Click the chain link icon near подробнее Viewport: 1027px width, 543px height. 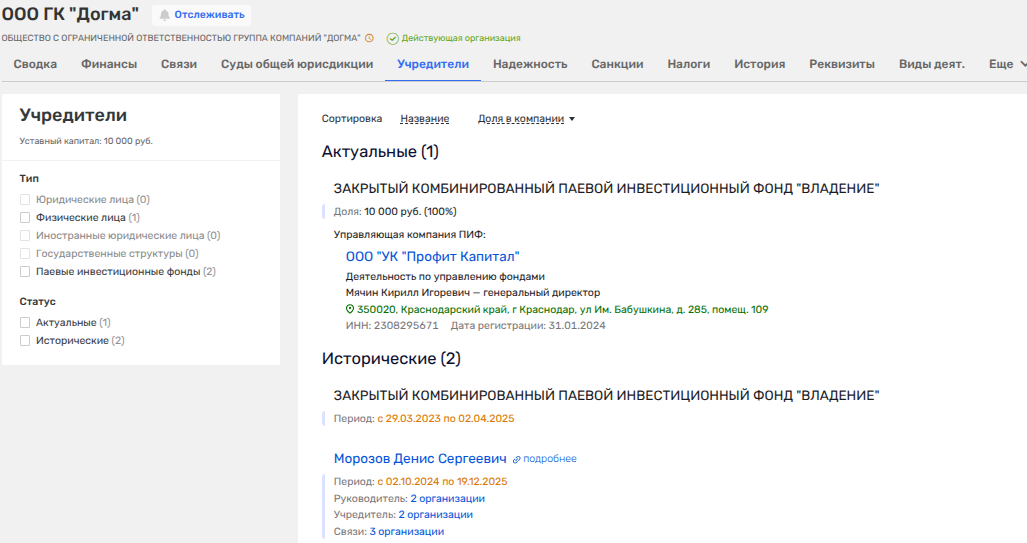pyautogui.click(x=517, y=459)
